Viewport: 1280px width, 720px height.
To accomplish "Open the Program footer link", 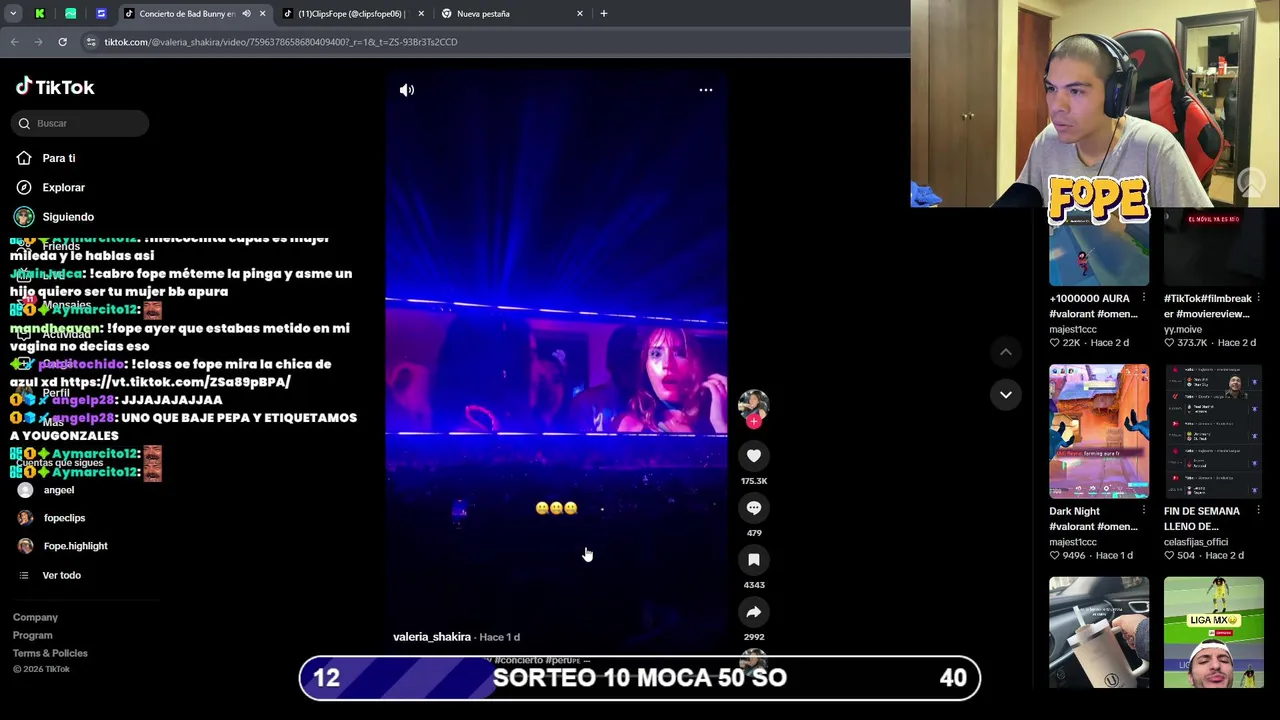I will (33, 636).
